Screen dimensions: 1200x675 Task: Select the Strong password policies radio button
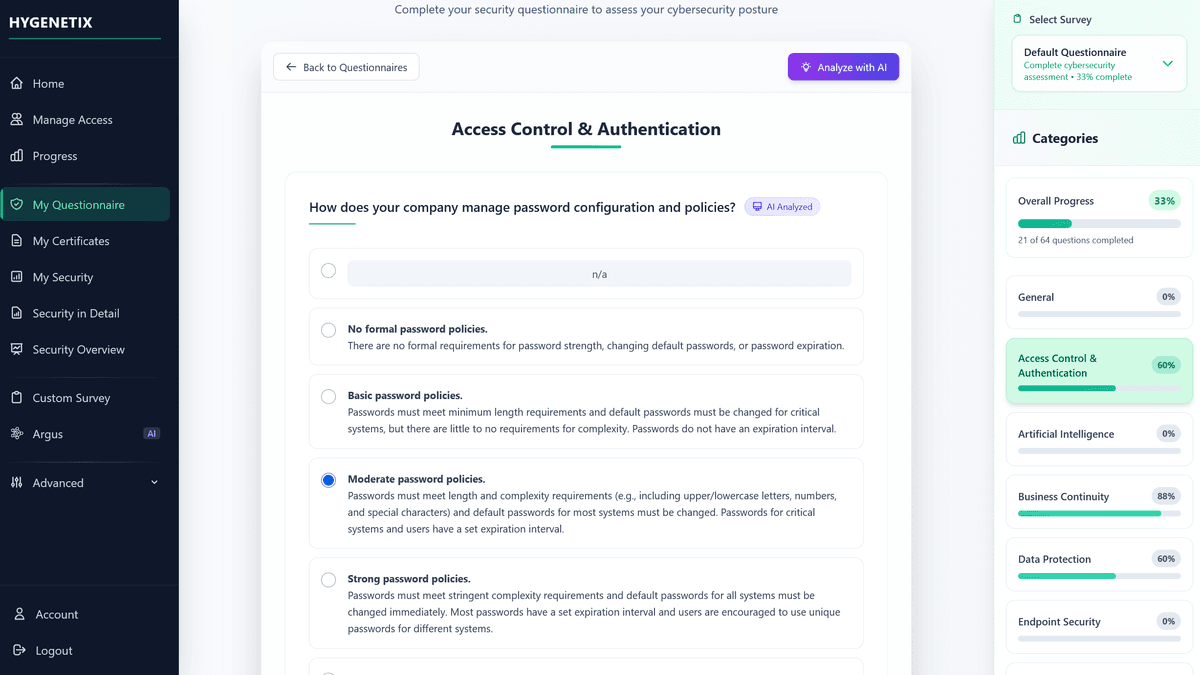328,580
